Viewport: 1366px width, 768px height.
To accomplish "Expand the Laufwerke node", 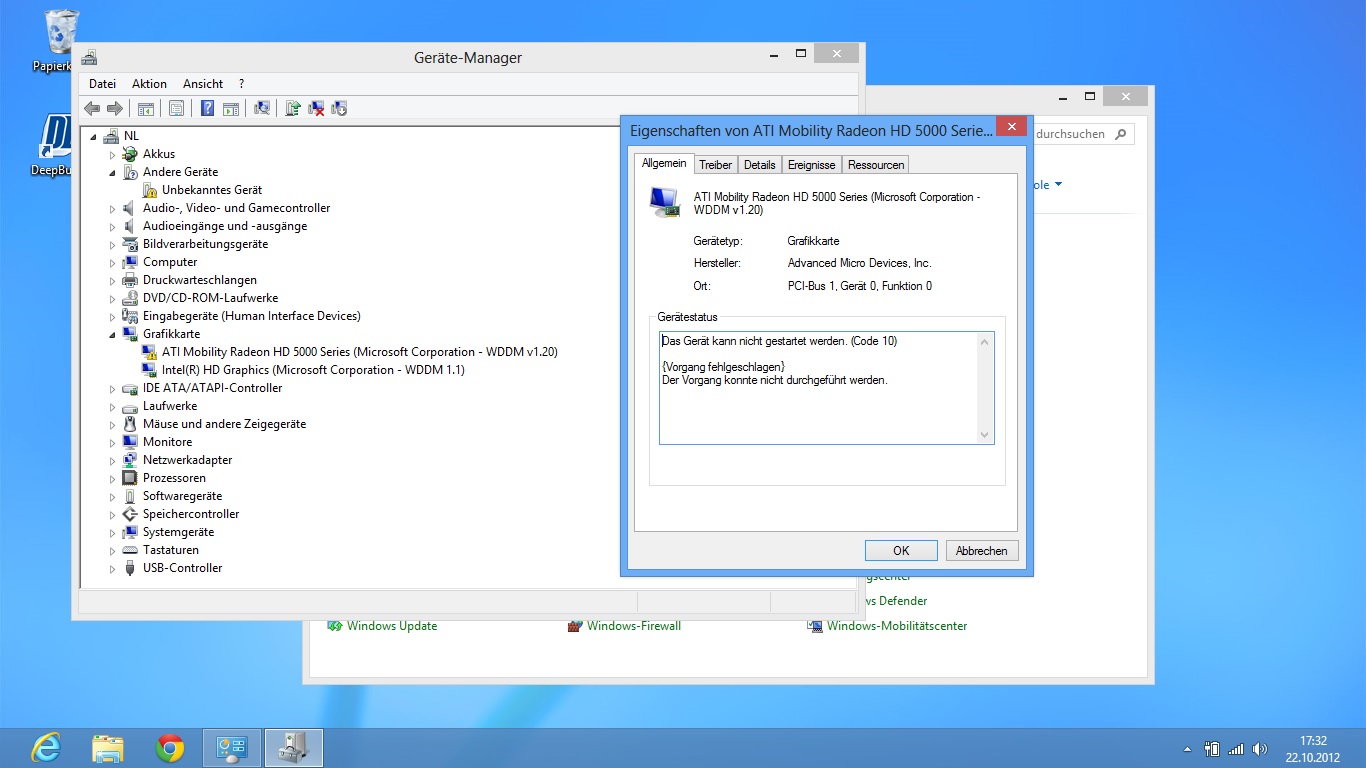I will tap(113, 406).
